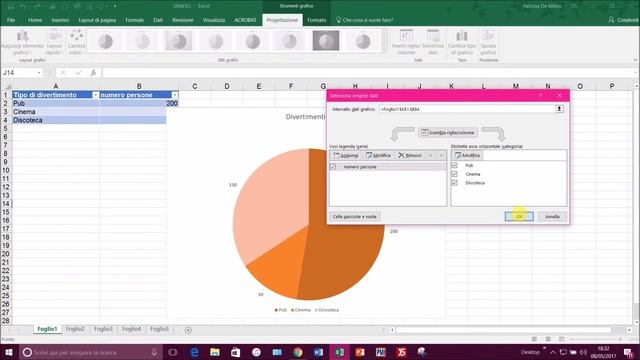
Task: Open the Windows Start menu
Action: click(9, 352)
